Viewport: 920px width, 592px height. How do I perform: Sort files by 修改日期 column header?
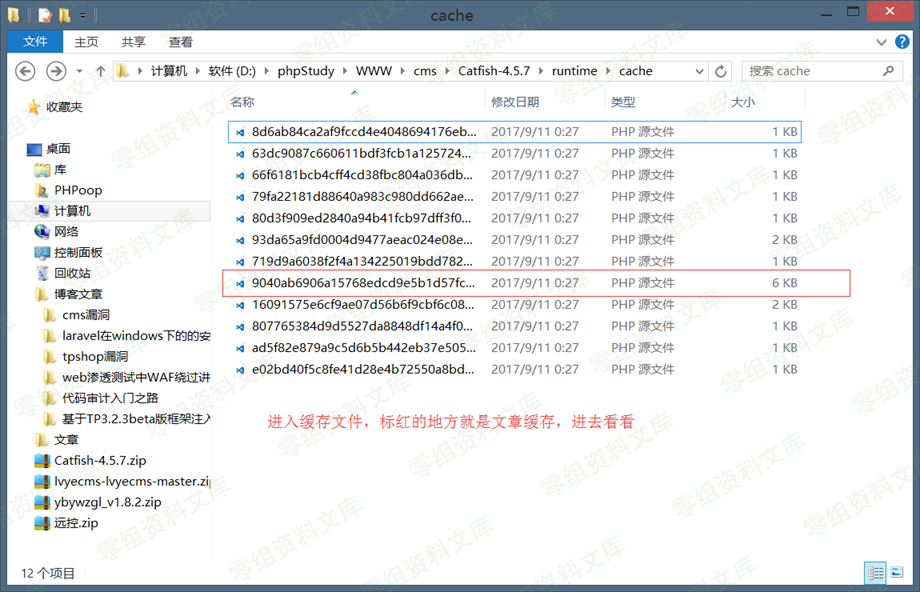(515, 102)
